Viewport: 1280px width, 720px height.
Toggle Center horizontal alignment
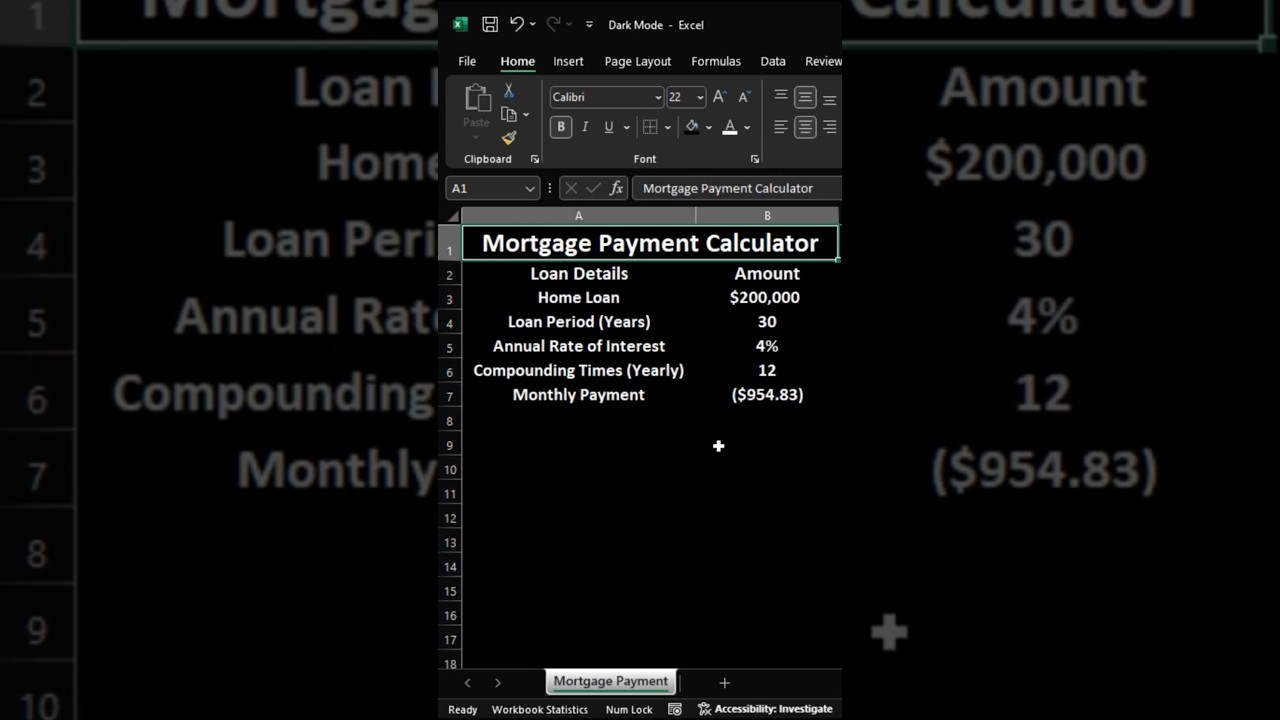tap(805, 127)
